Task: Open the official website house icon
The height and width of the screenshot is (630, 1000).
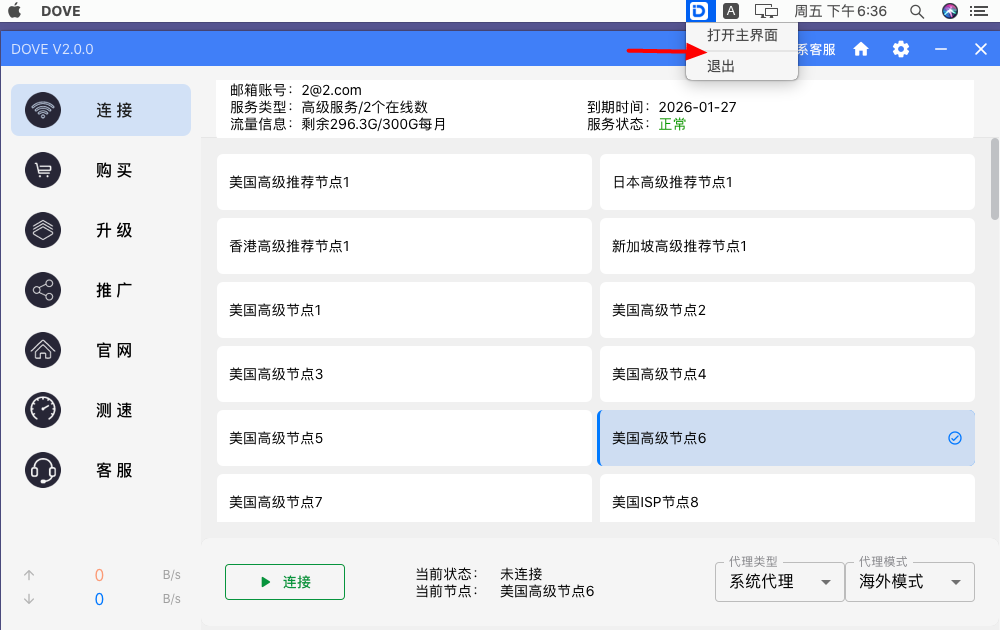Action: point(43,350)
